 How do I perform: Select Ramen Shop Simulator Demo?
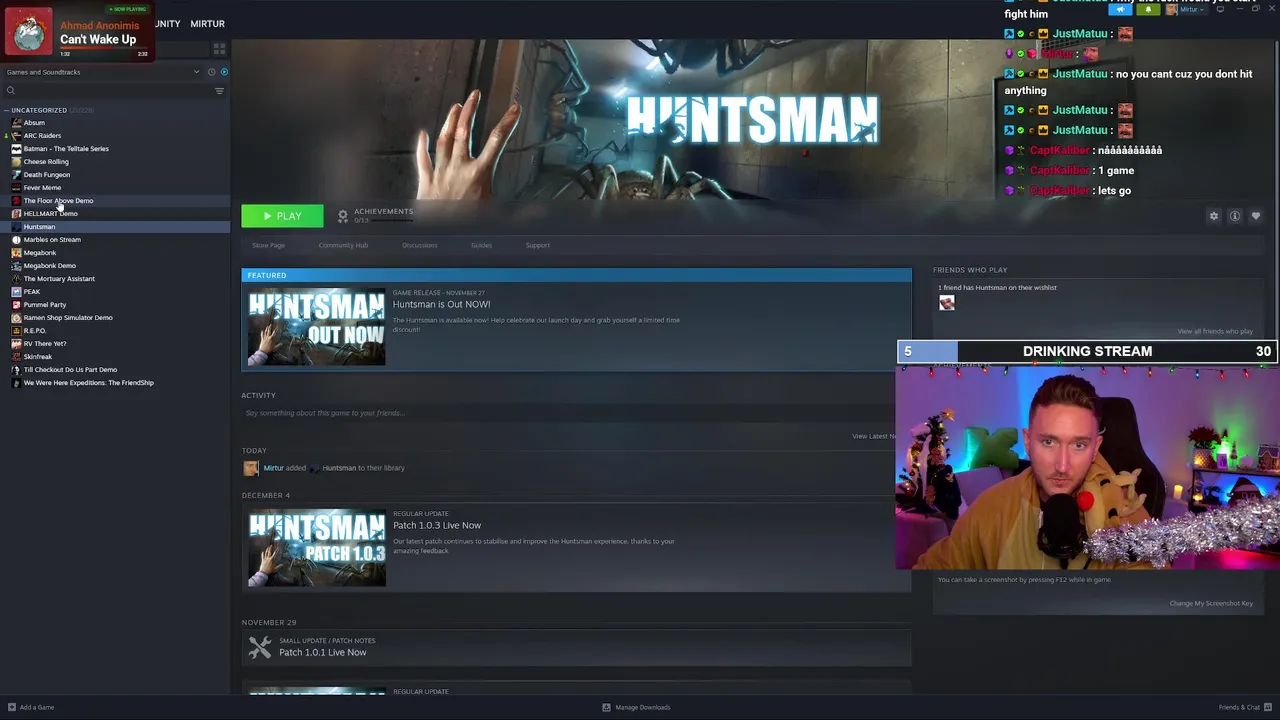pos(68,318)
